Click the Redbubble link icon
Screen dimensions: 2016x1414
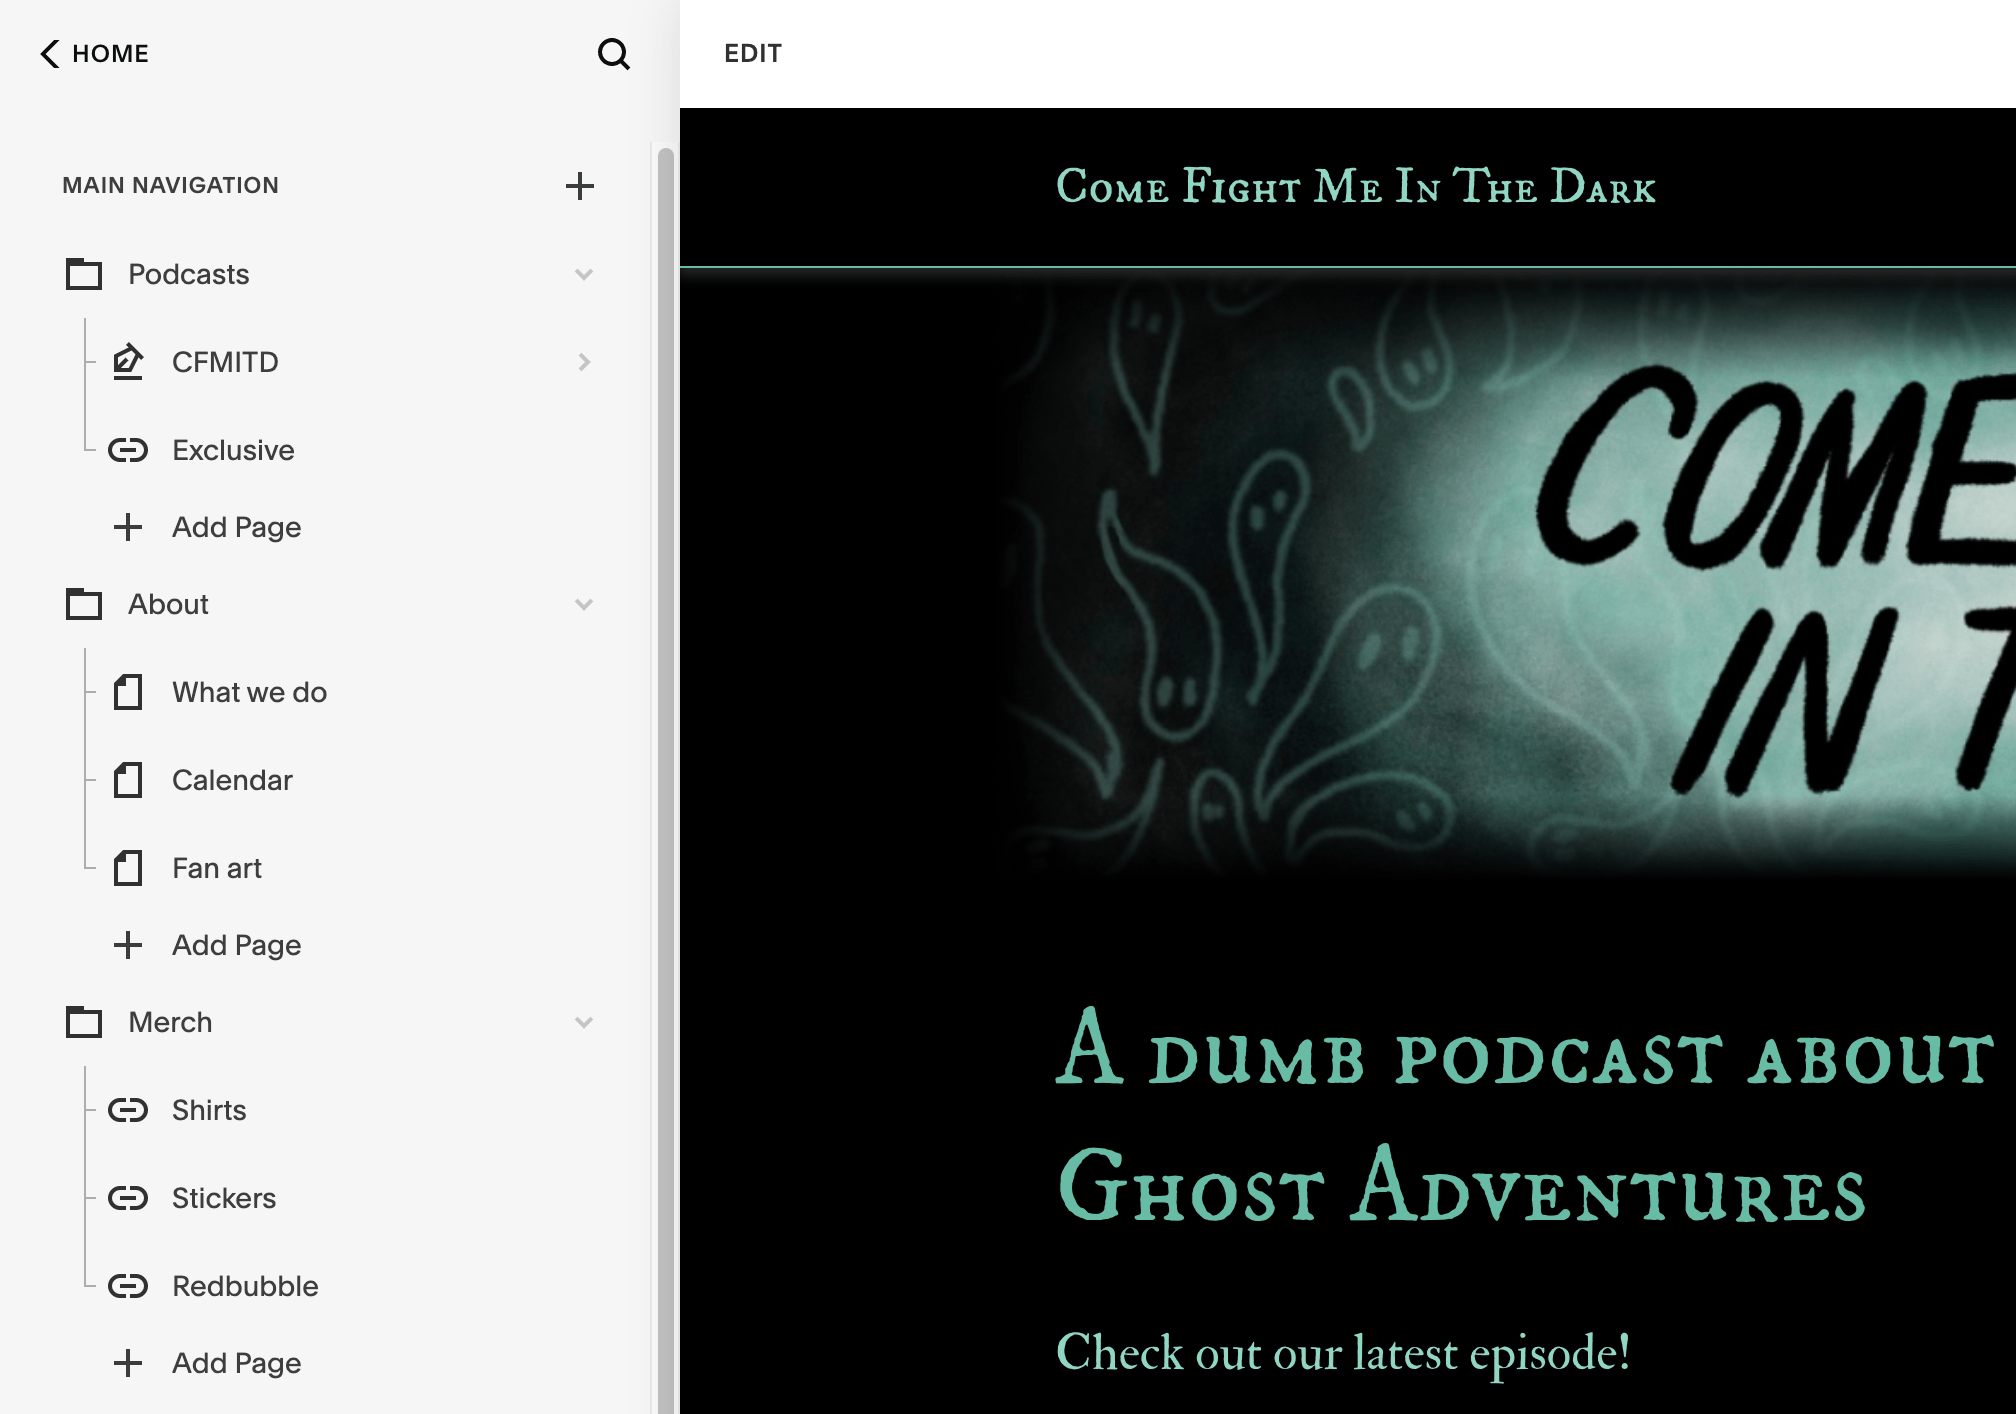point(128,1286)
